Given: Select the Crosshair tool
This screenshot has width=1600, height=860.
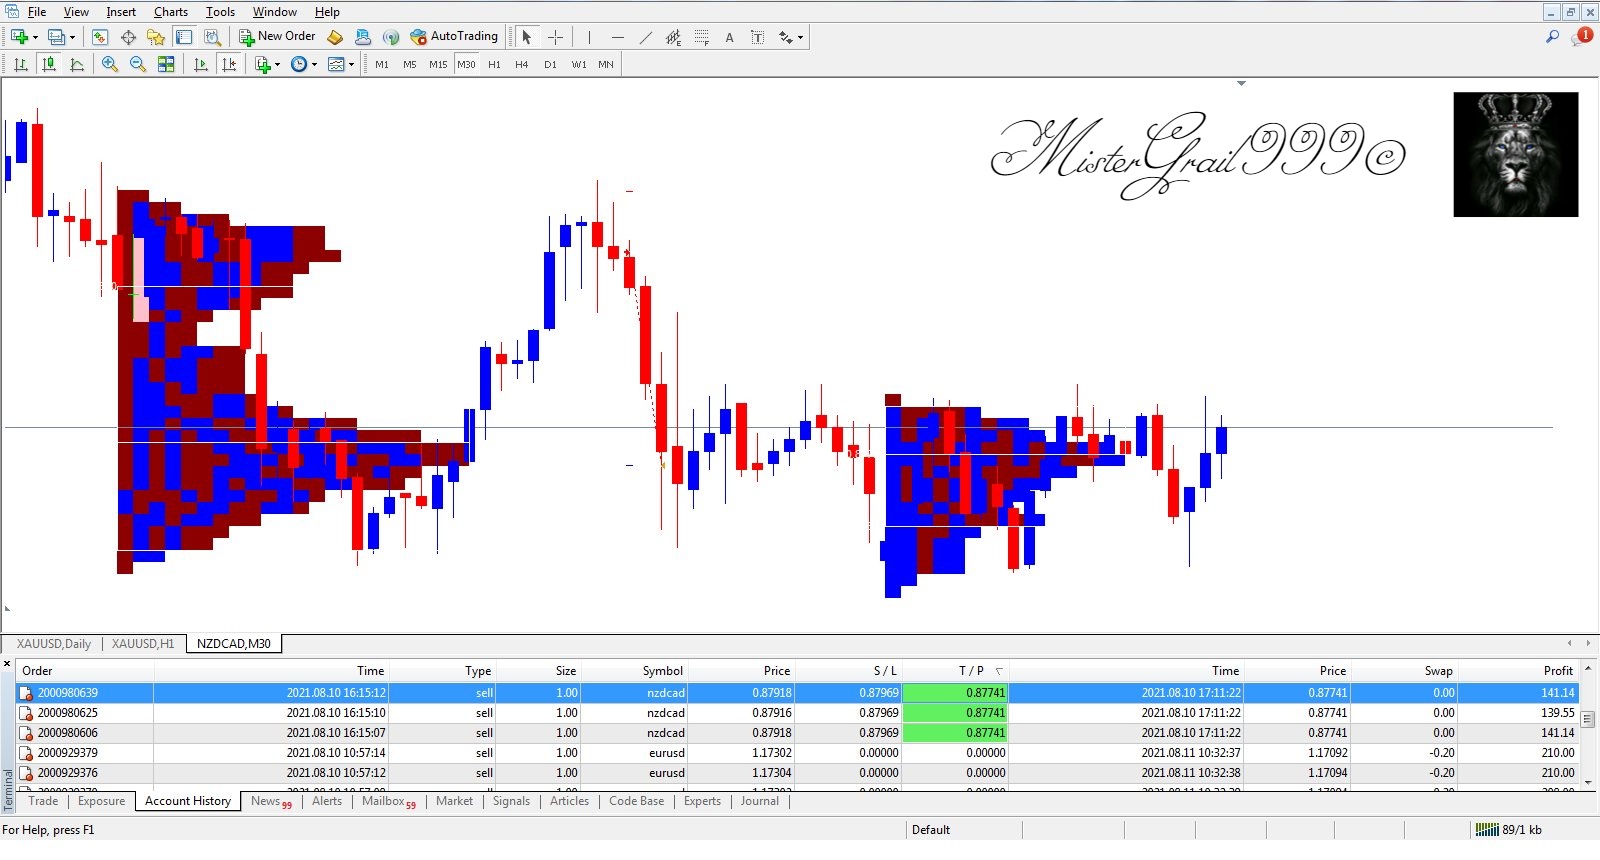Looking at the screenshot, I should pyautogui.click(x=556, y=37).
